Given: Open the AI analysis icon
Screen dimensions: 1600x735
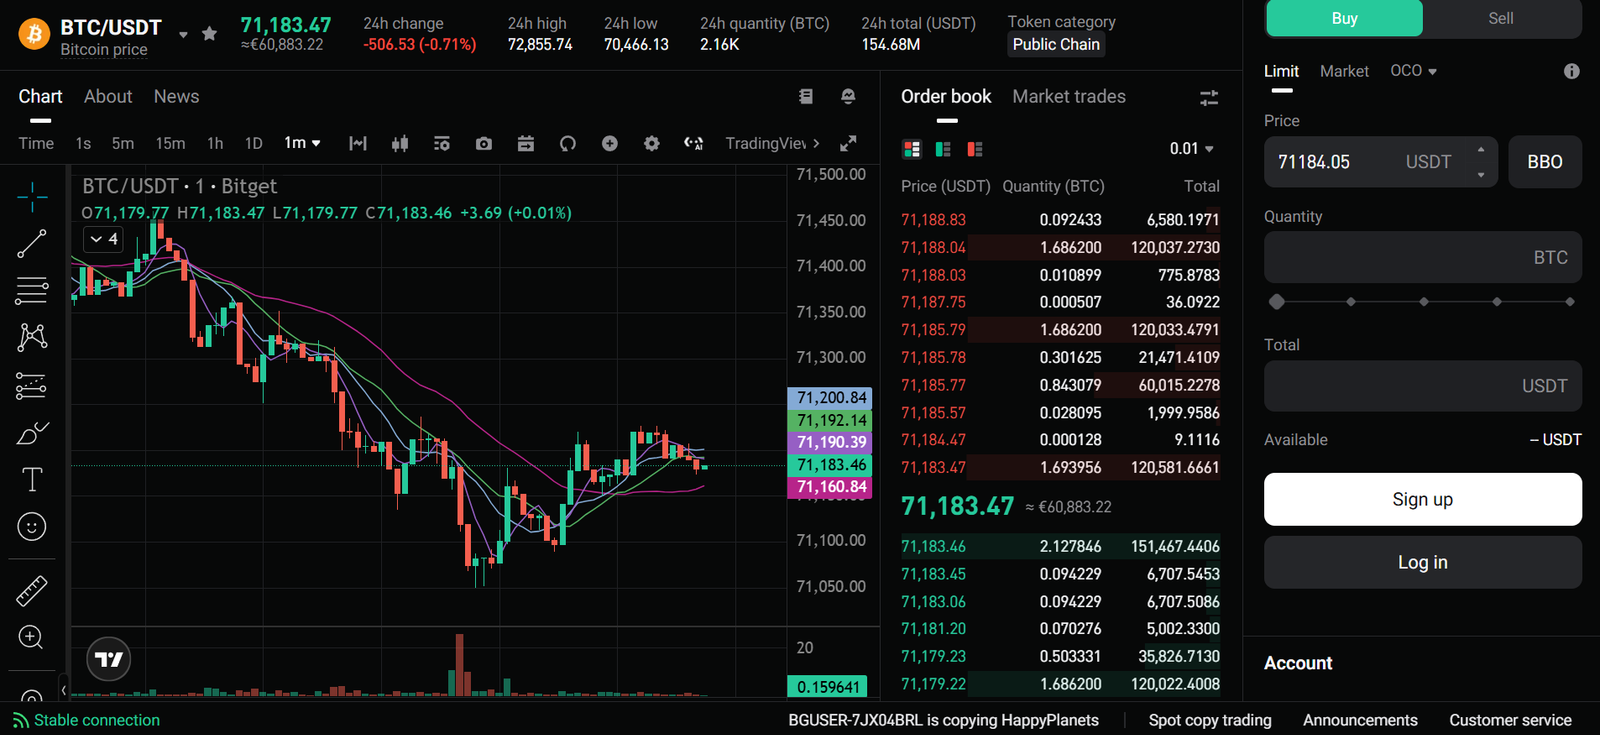Looking at the screenshot, I should (694, 143).
